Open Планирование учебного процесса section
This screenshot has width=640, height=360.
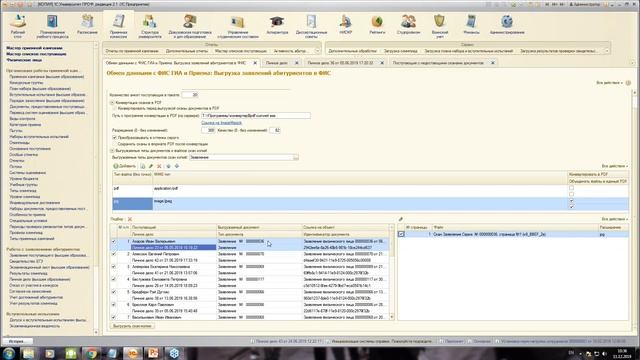click(x=52, y=26)
